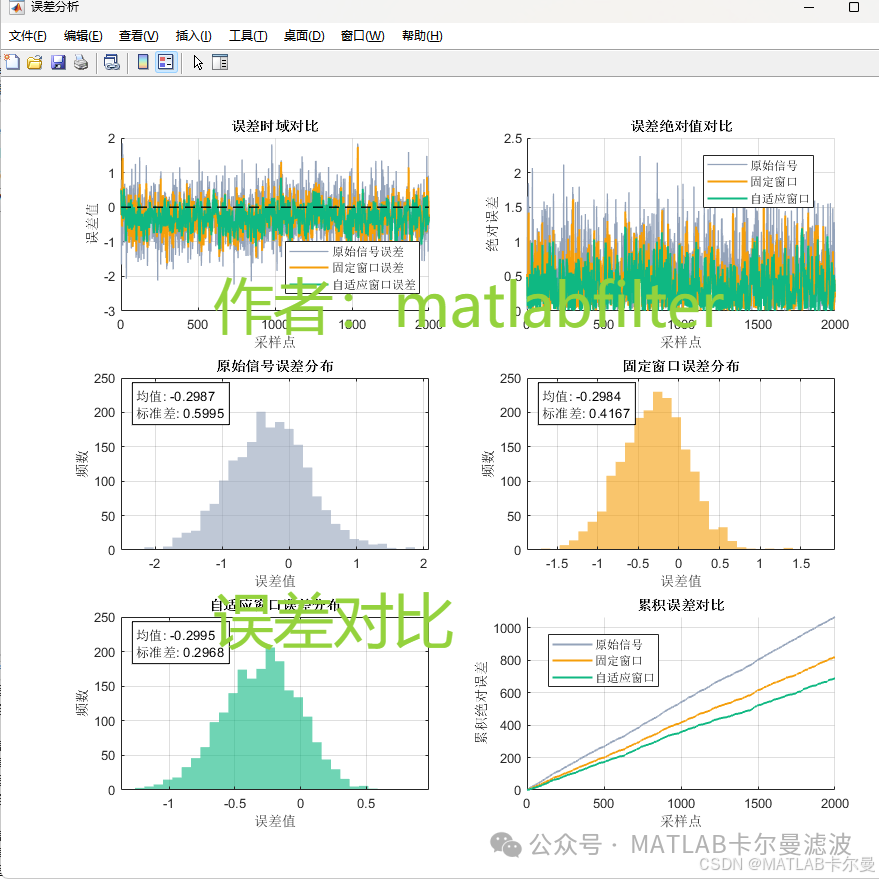879x879 pixels.
Task: Select the 原始信号误差分布 title
Action: [275, 366]
